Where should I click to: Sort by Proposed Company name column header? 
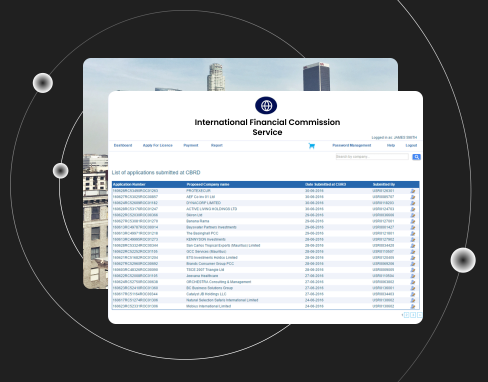tap(208, 184)
